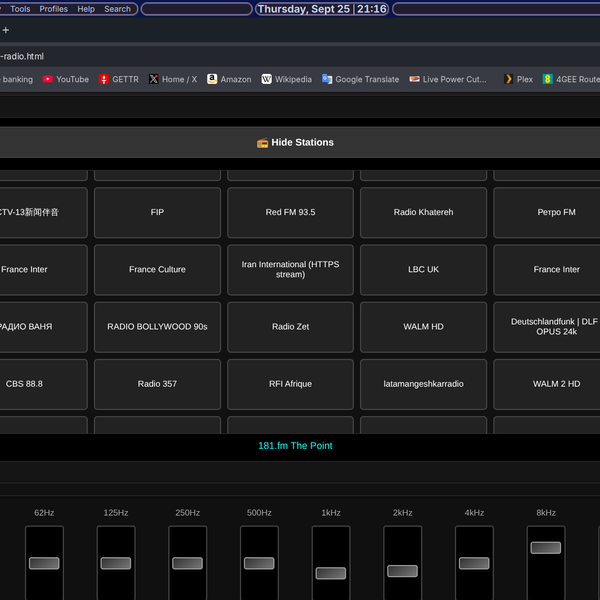The width and height of the screenshot is (600, 600).
Task: Open the Live Power Cut bookmark icon
Action: [414, 79]
